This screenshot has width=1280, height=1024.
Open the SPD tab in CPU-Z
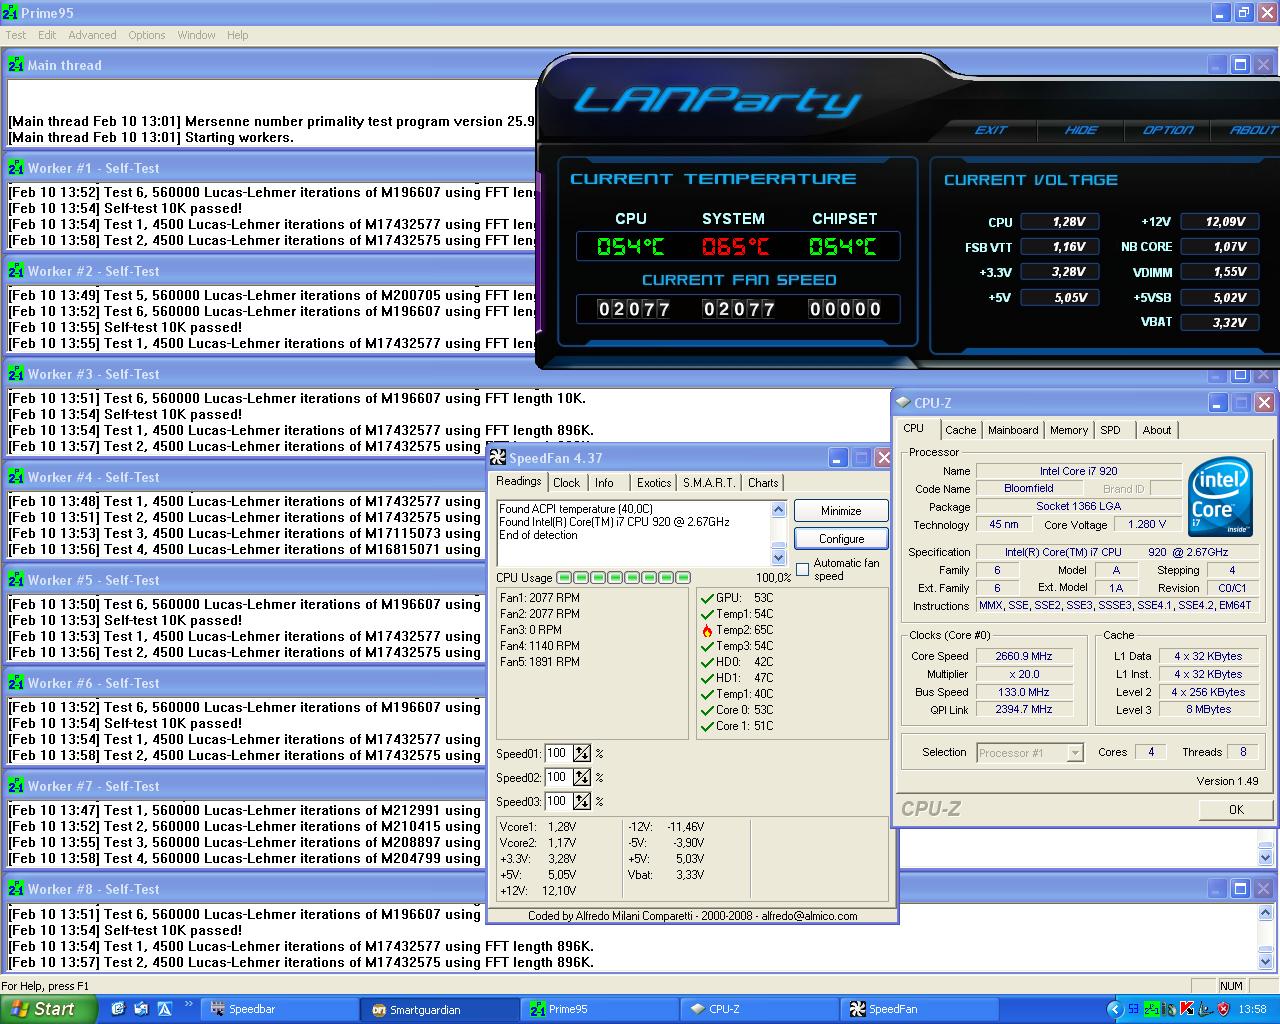(1111, 430)
